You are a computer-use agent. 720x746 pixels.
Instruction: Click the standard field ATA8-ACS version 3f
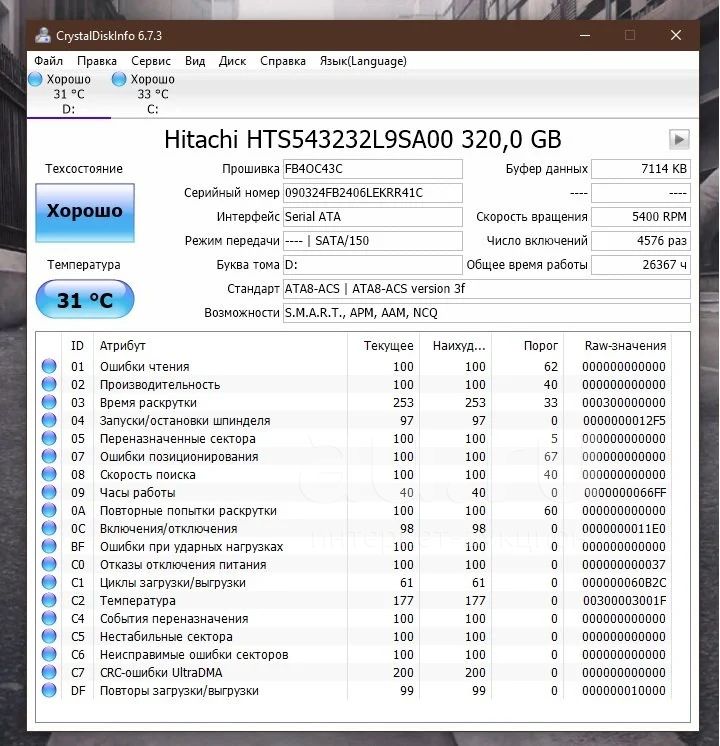[486, 289]
